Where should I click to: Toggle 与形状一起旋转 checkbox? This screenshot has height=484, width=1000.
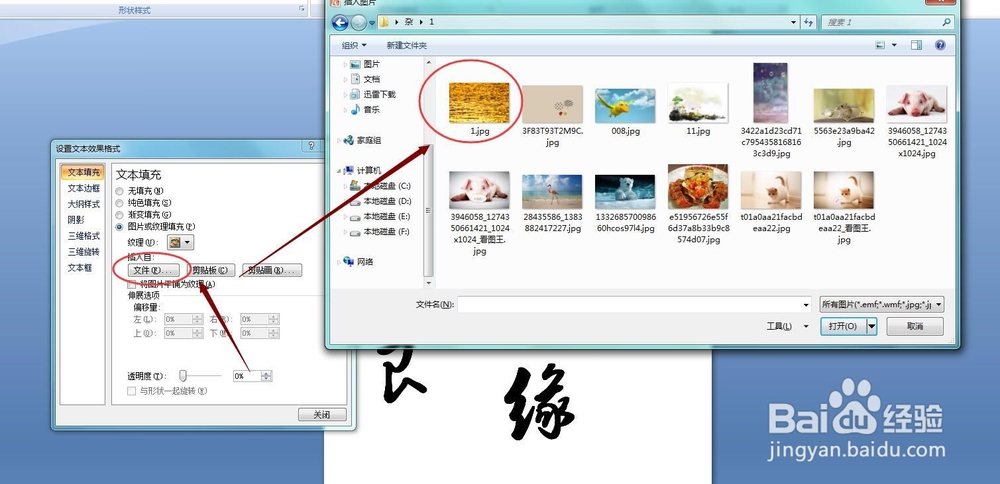click(131, 391)
